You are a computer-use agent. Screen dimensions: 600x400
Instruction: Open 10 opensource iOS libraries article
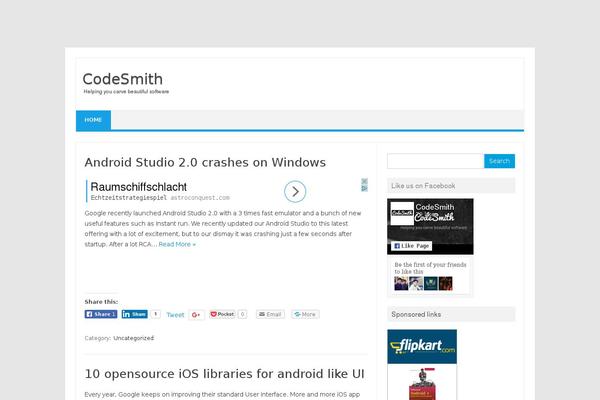tap(224, 374)
